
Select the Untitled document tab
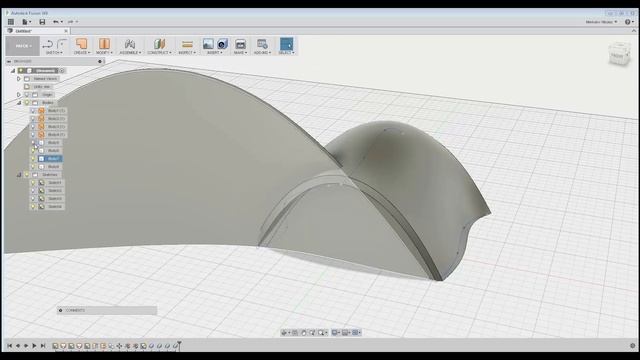click(x=37, y=31)
